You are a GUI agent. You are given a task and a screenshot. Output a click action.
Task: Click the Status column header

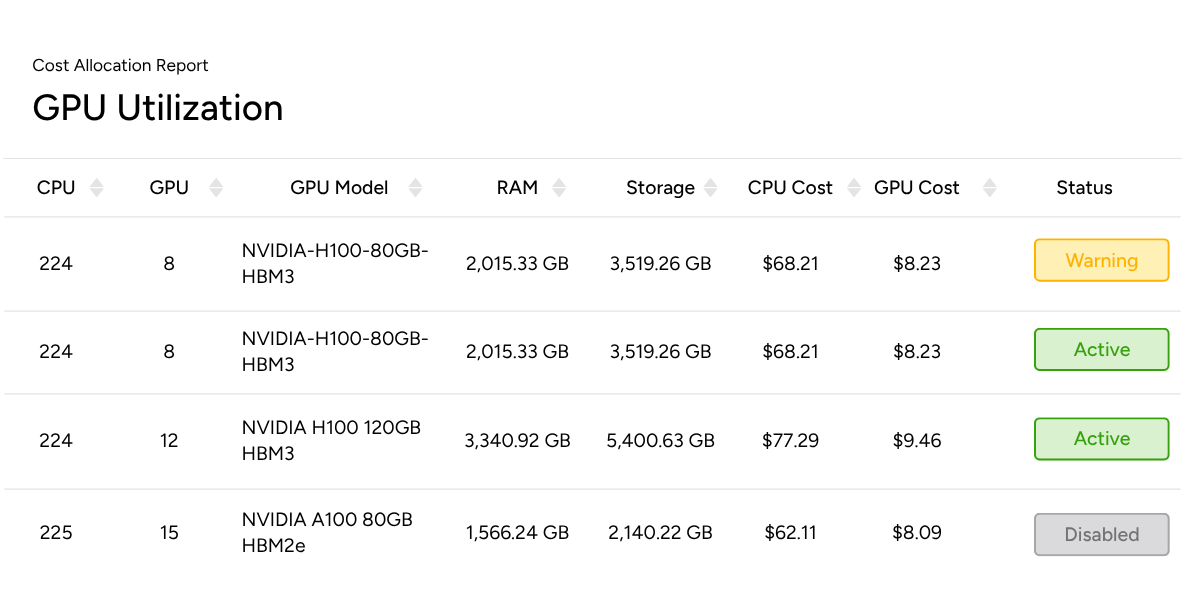pyautogui.click(x=1084, y=188)
